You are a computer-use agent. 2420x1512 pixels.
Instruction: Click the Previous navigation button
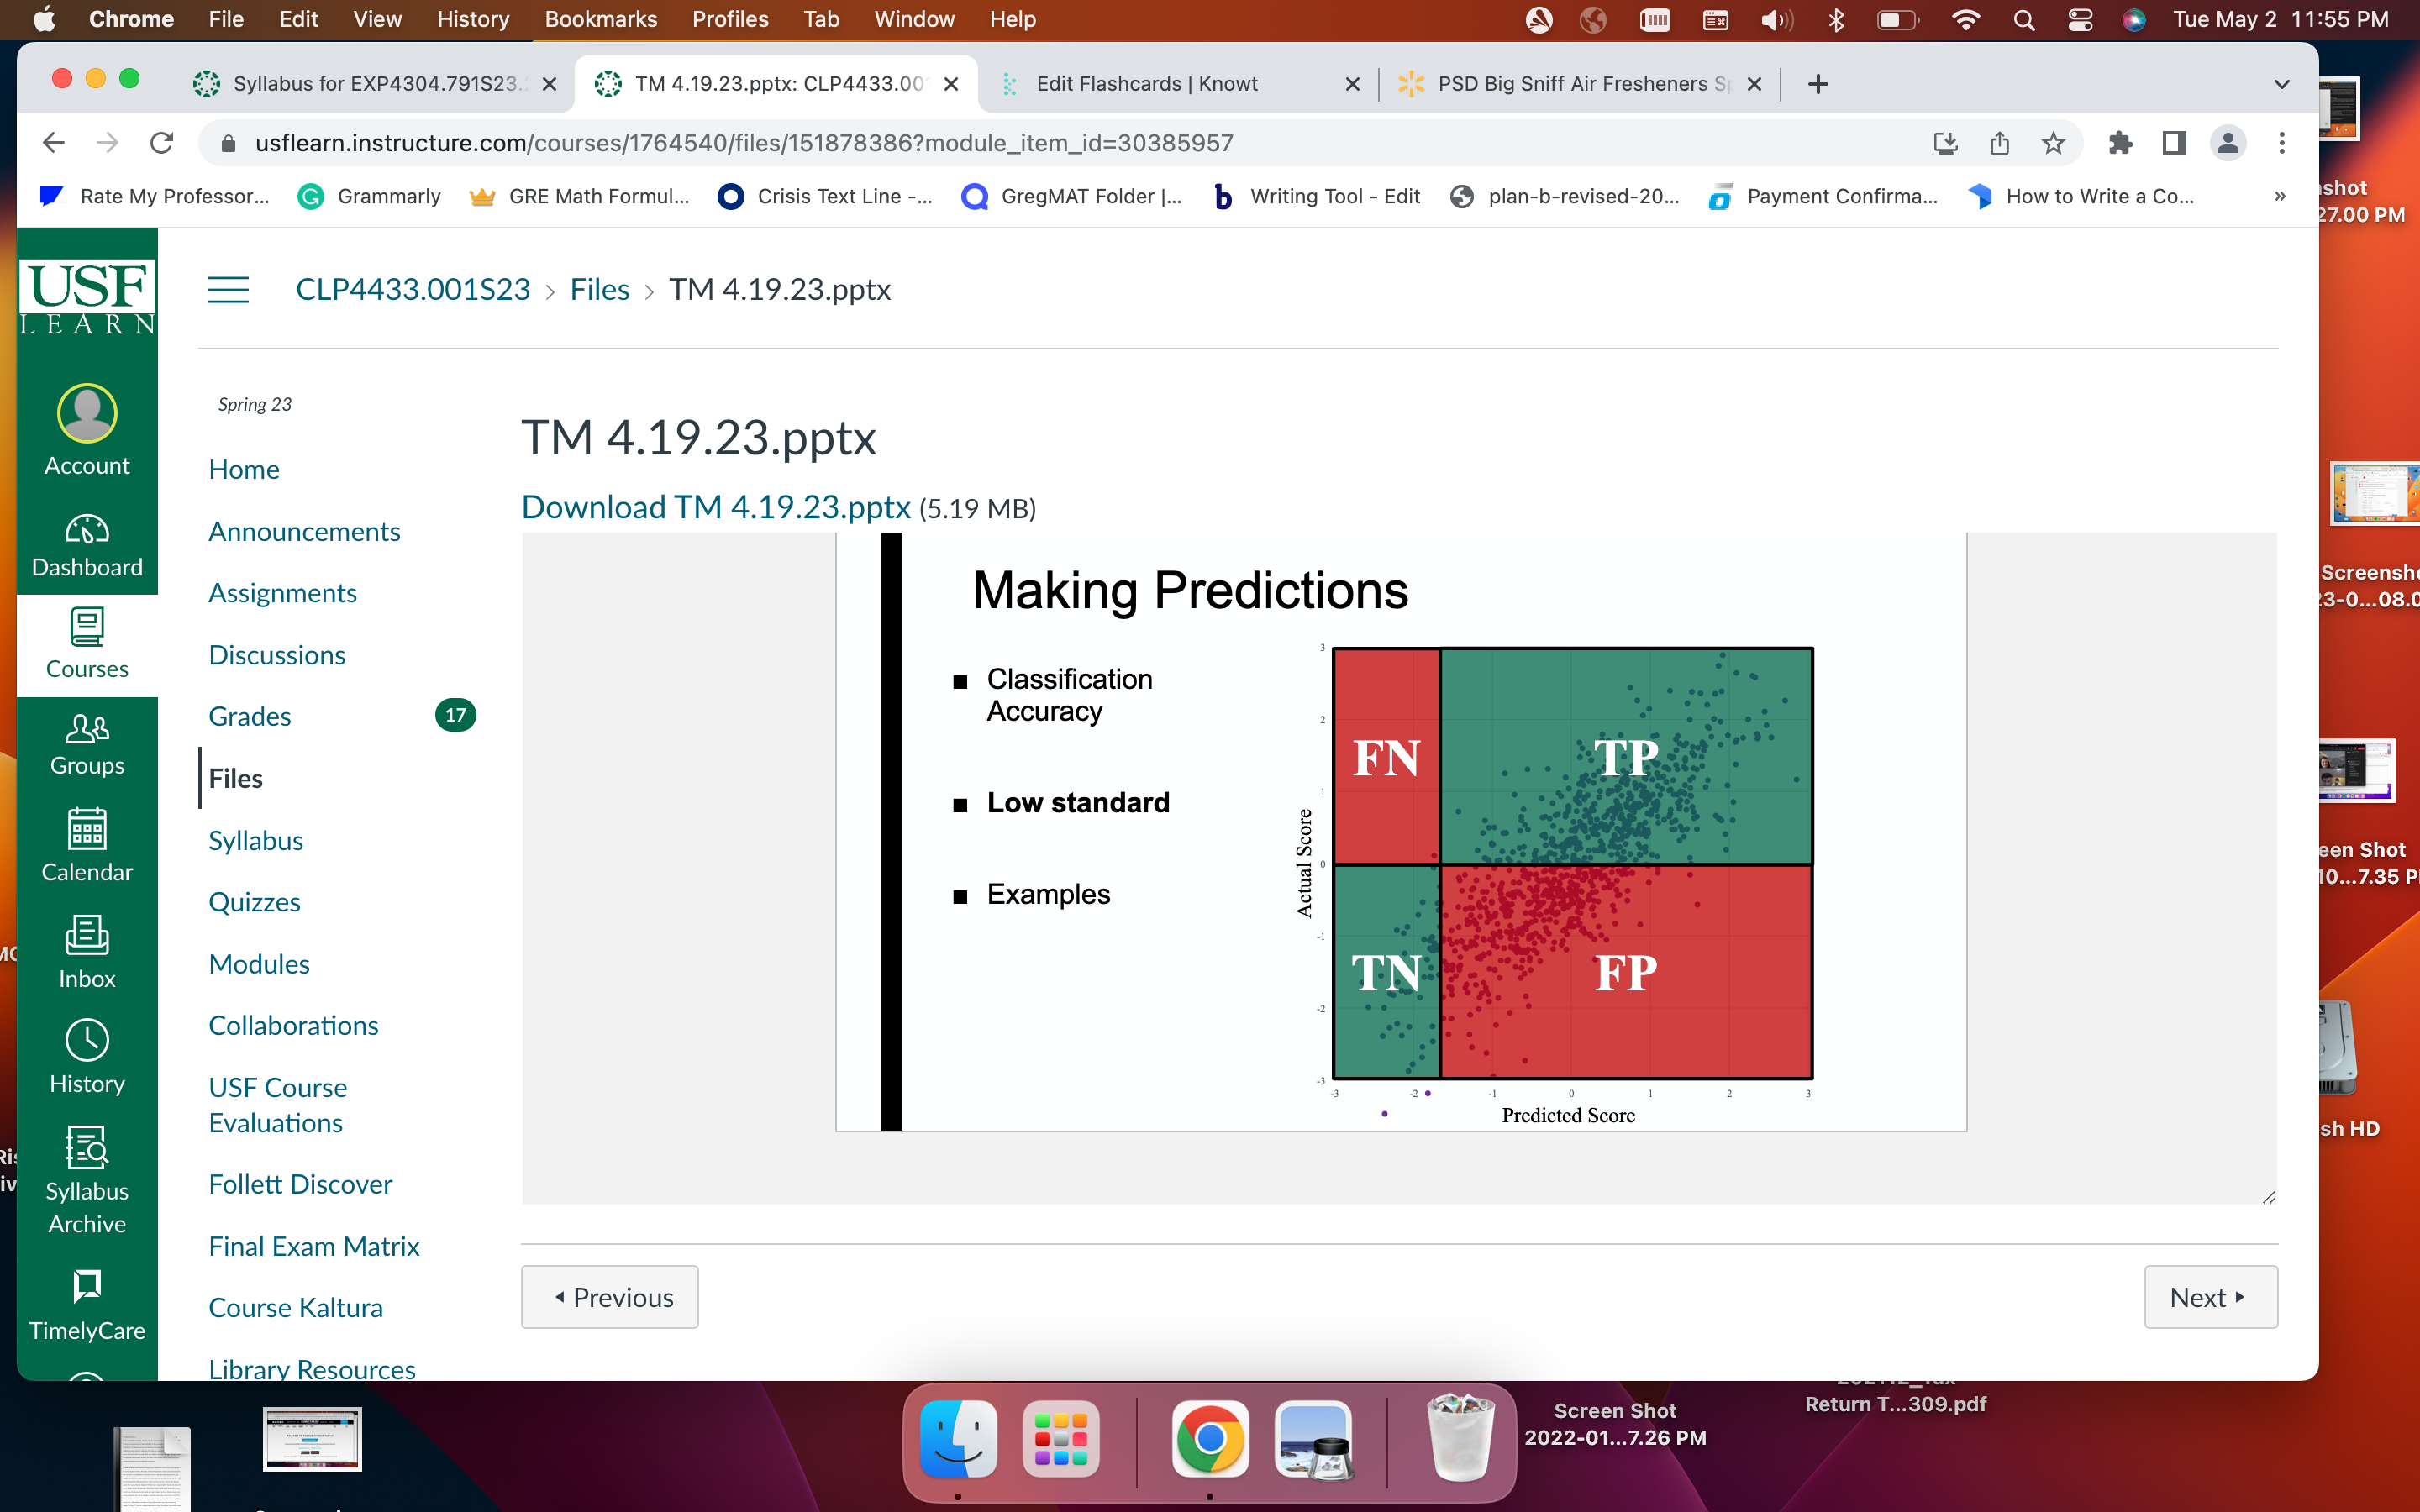pos(610,1296)
